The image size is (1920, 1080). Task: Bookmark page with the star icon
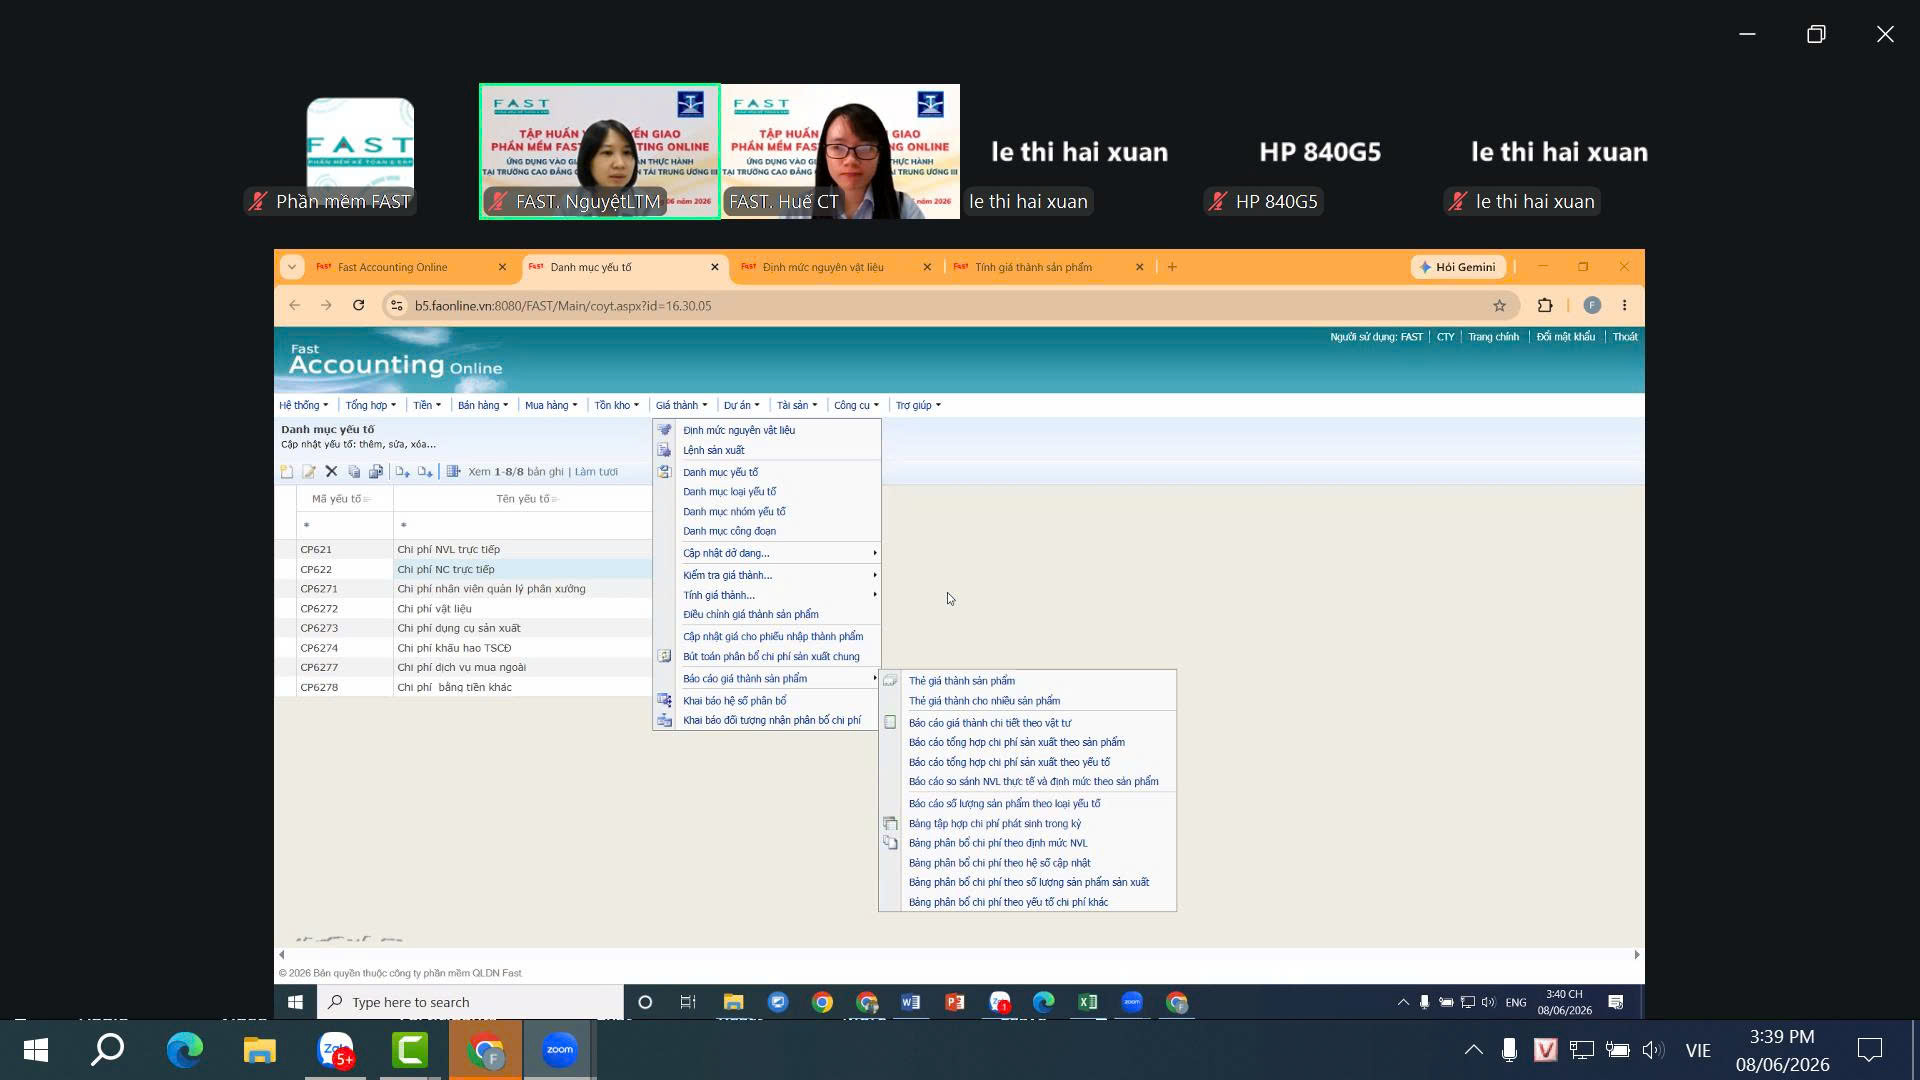[1499, 306]
